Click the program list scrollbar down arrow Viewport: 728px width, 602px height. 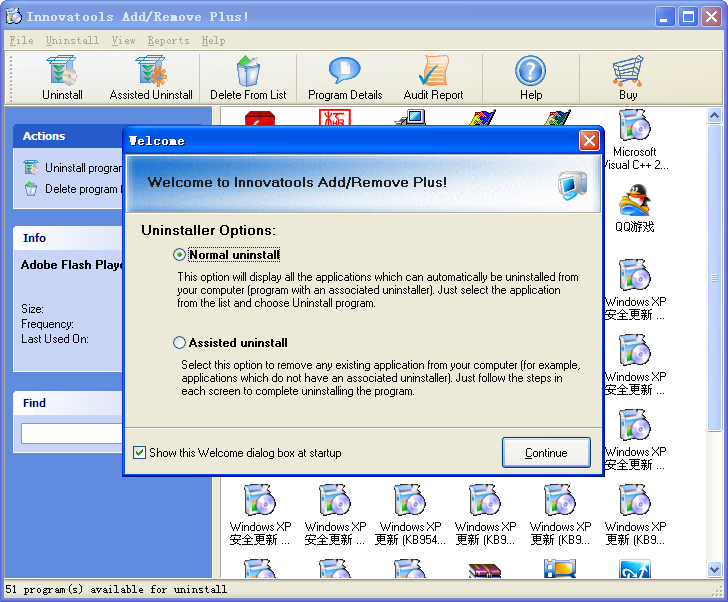point(715,570)
